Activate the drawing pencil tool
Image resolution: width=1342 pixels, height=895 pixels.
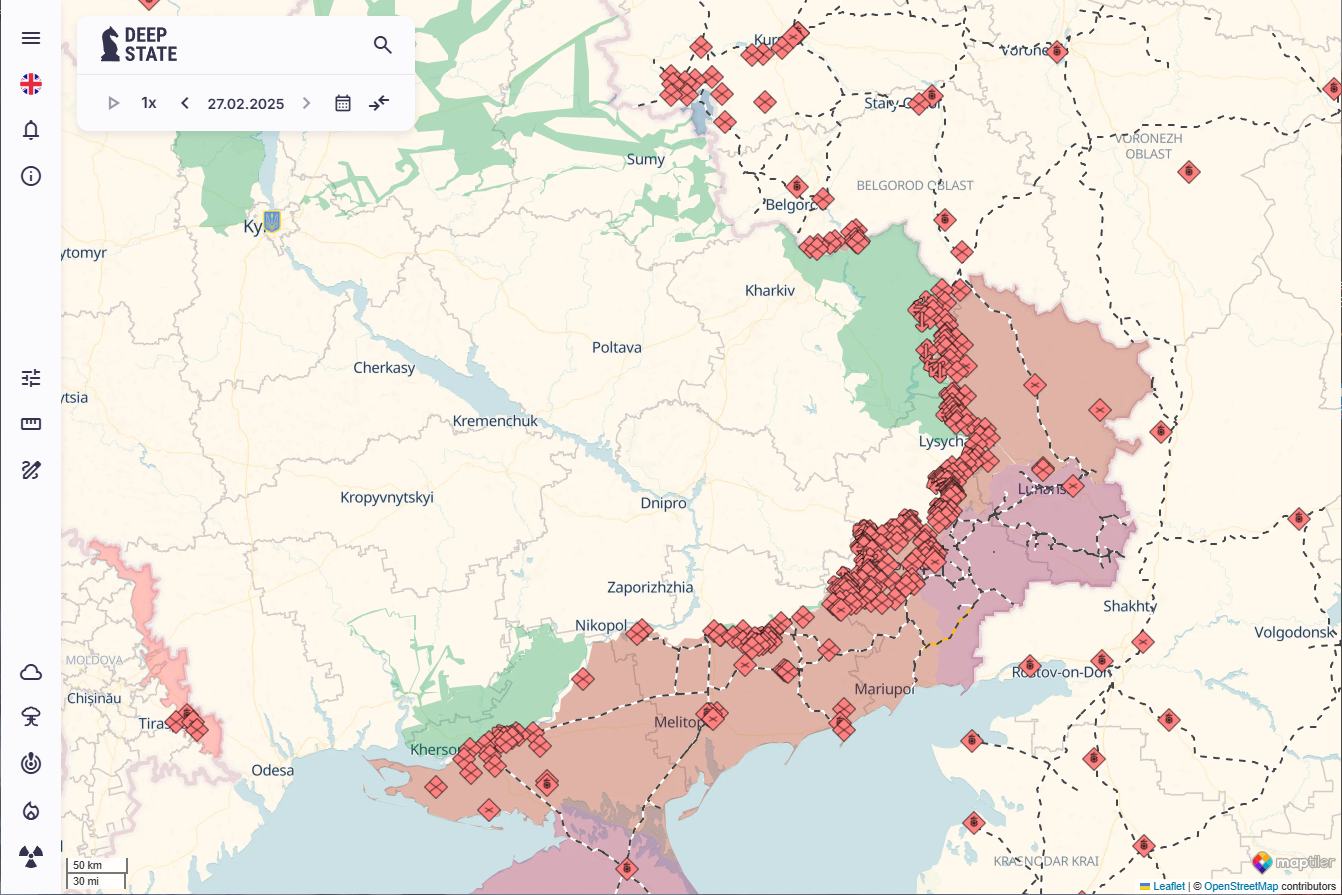coord(31,470)
